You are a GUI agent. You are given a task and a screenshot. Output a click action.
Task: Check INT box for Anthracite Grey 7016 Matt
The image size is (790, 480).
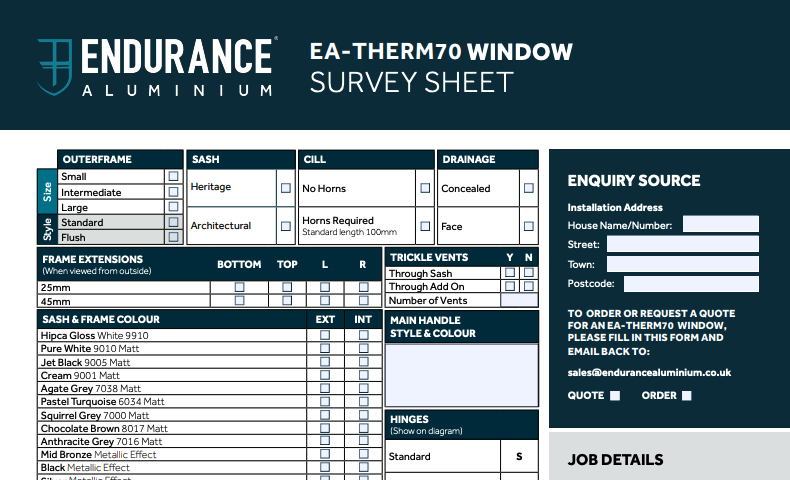pyautogui.click(x=363, y=441)
